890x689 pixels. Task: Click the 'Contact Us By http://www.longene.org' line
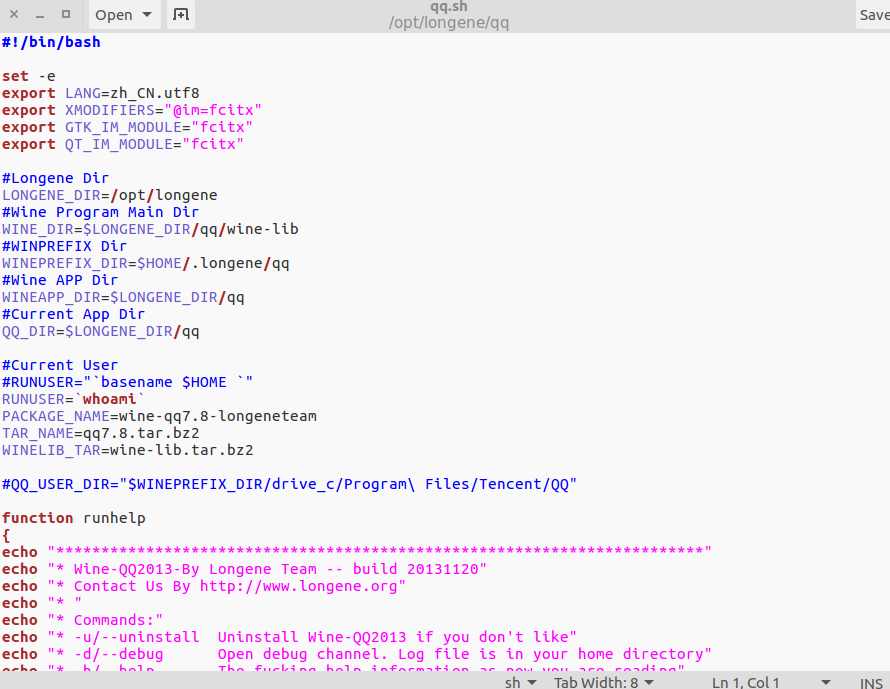coord(204,586)
